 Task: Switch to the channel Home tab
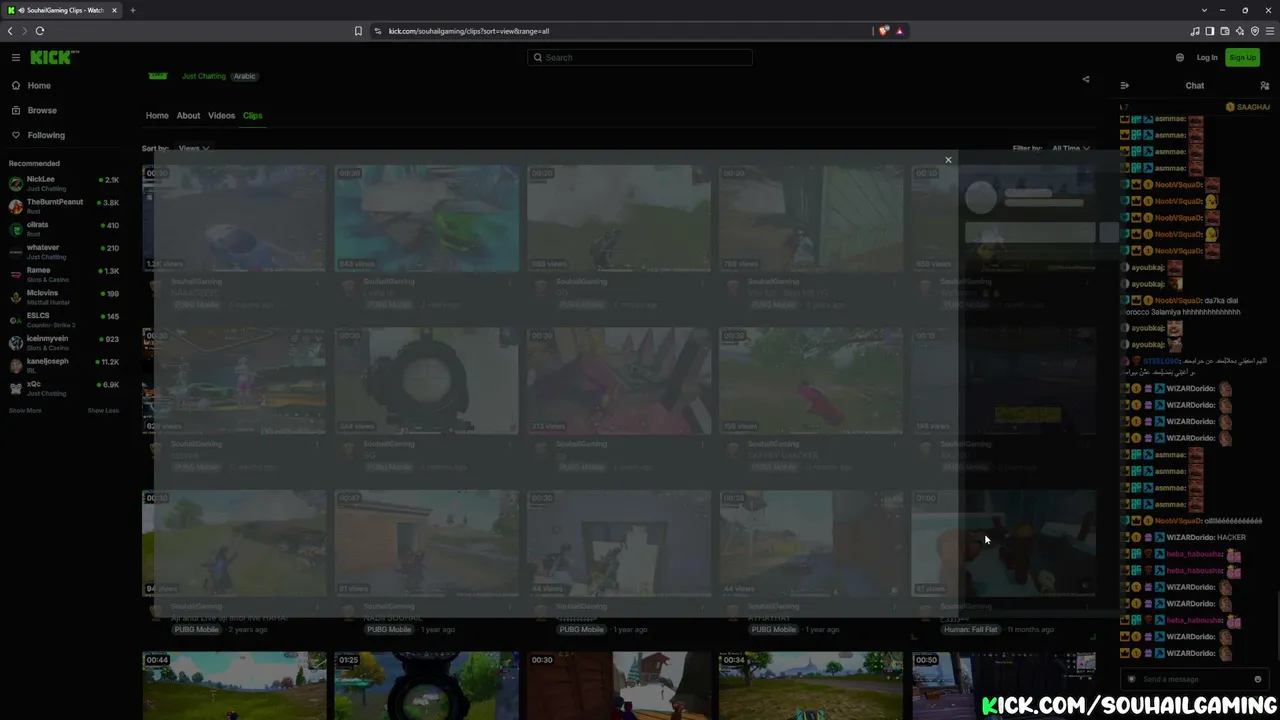pyautogui.click(x=157, y=116)
